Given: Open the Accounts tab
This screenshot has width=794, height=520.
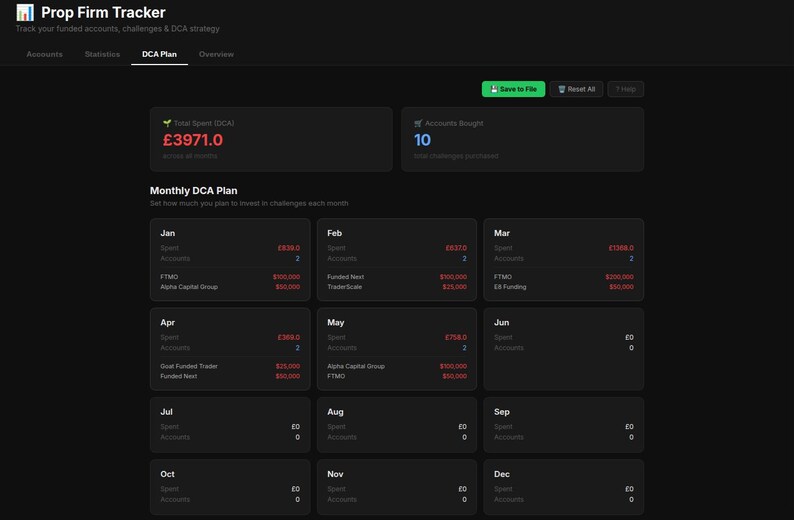Looking at the screenshot, I should [x=45, y=54].
